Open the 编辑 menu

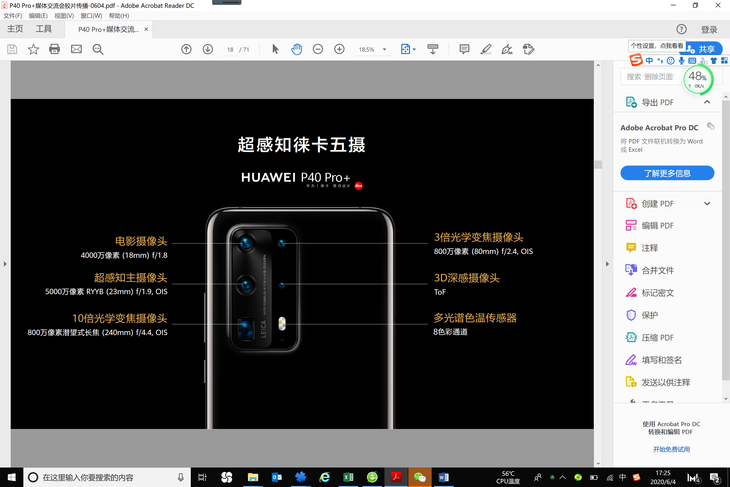point(38,16)
